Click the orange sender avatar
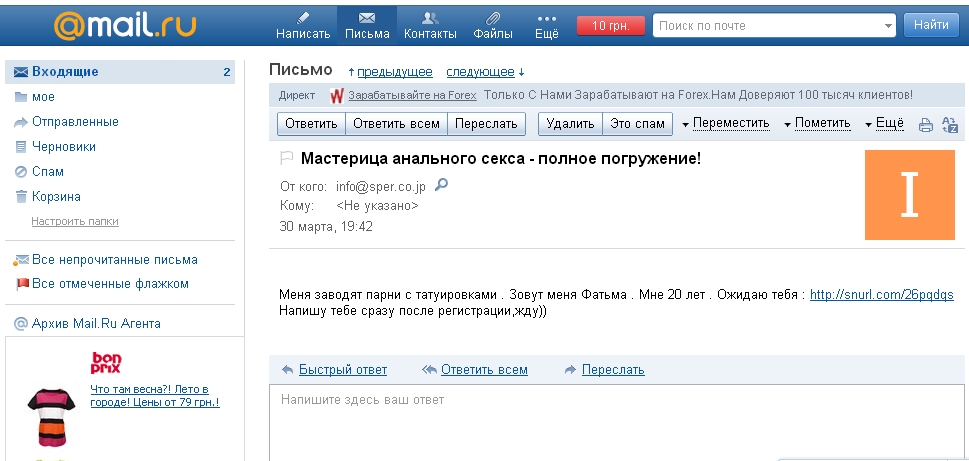Screen dimensions: 969x461 pyautogui.click(x=910, y=195)
